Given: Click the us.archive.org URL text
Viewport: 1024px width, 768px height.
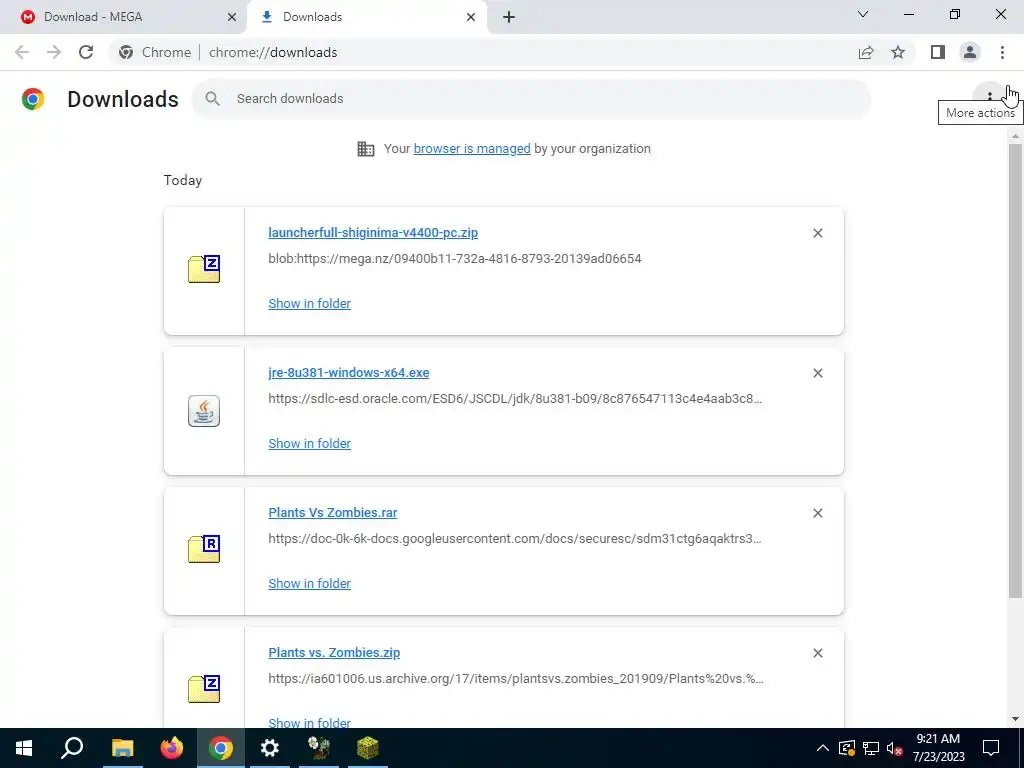Looking at the screenshot, I should coord(516,679).
